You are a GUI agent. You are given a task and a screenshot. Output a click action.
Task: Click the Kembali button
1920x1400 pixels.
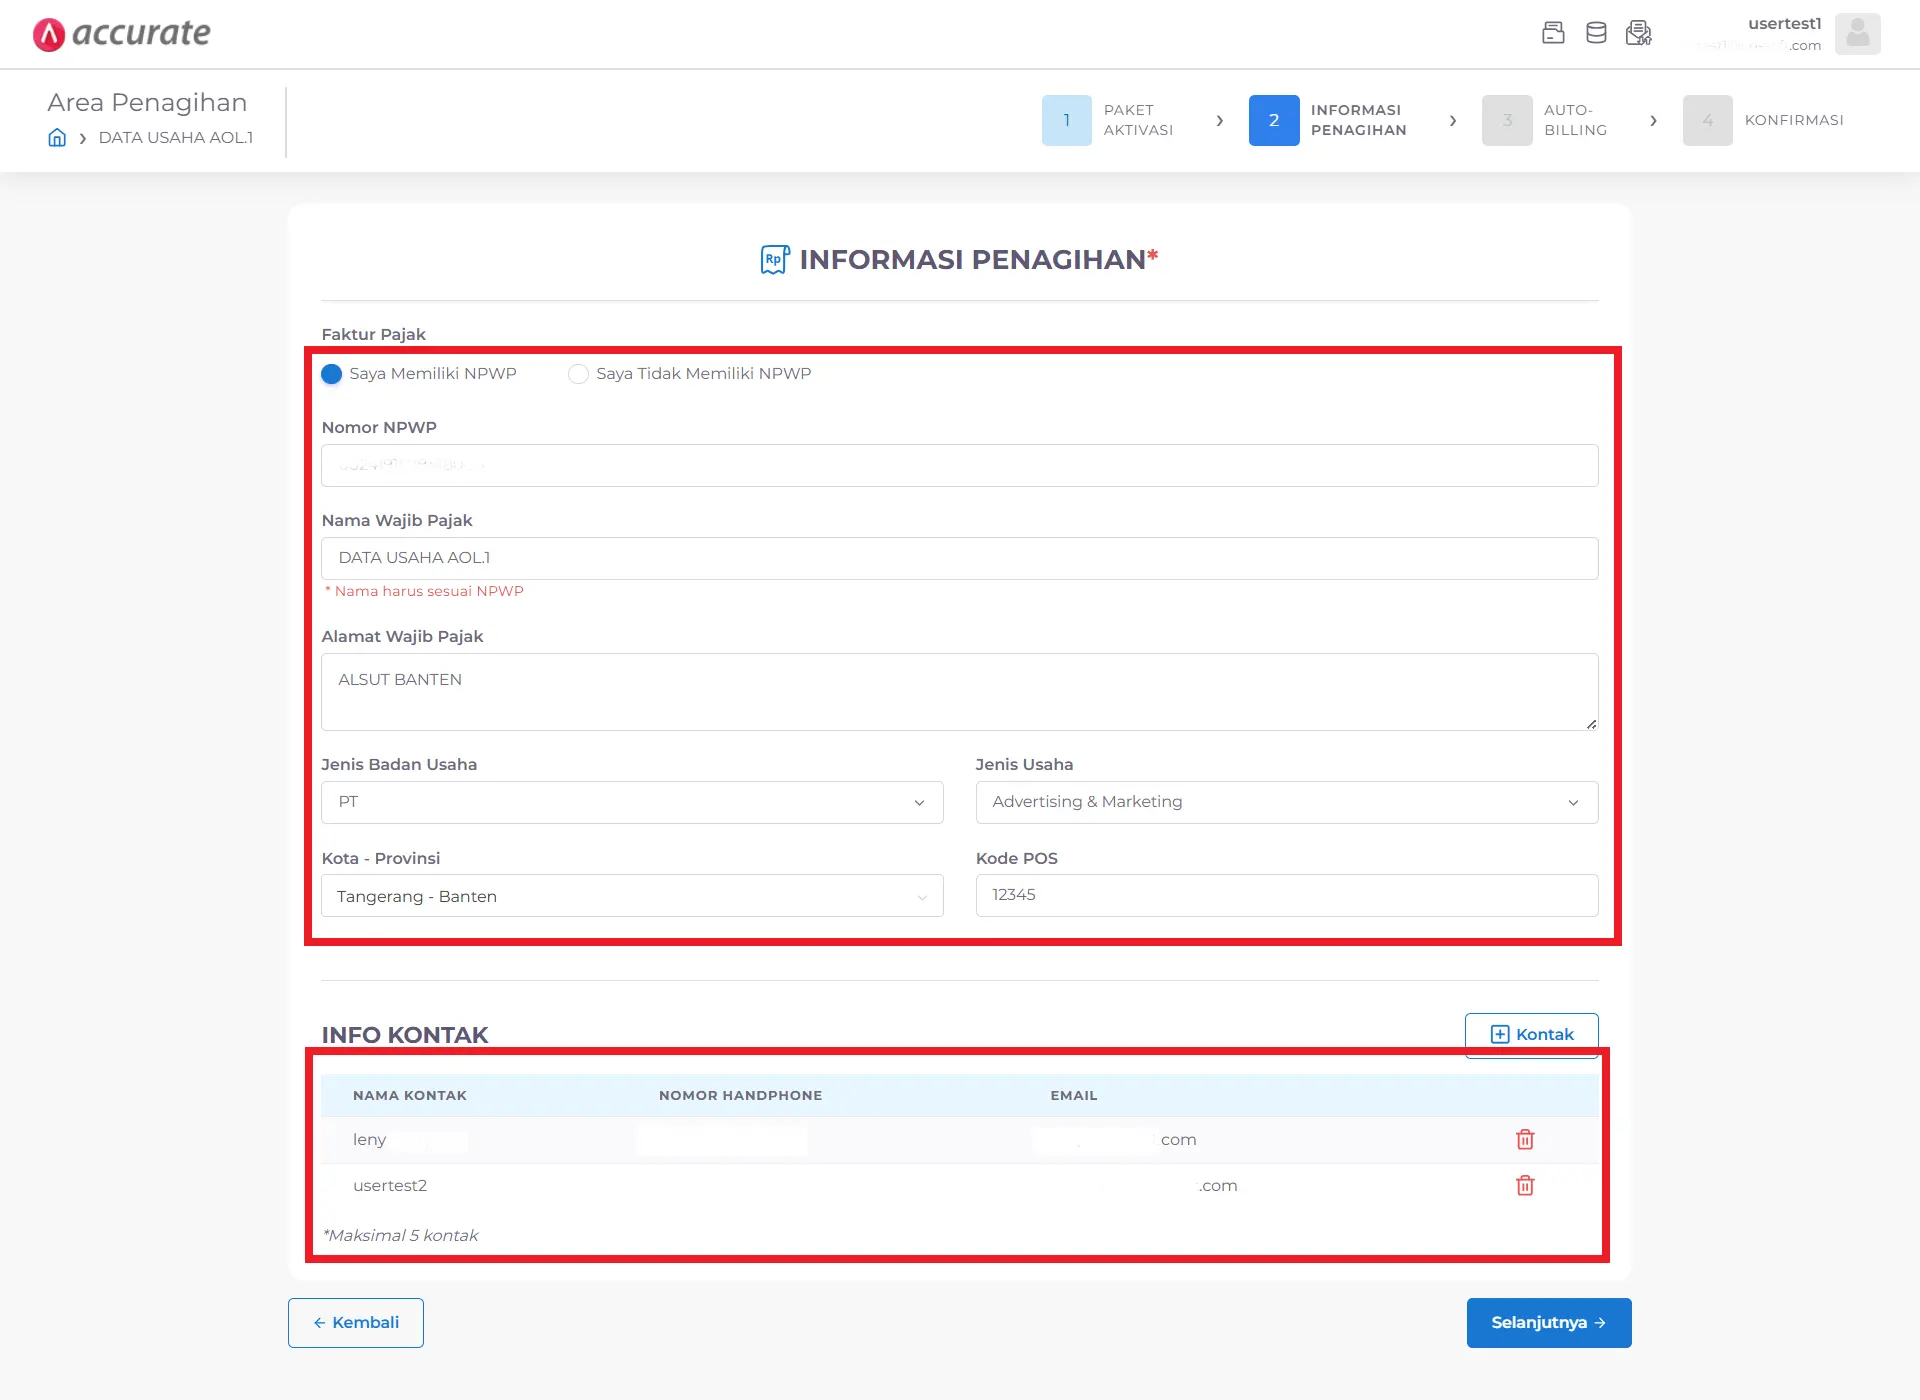coord(356,1323)
